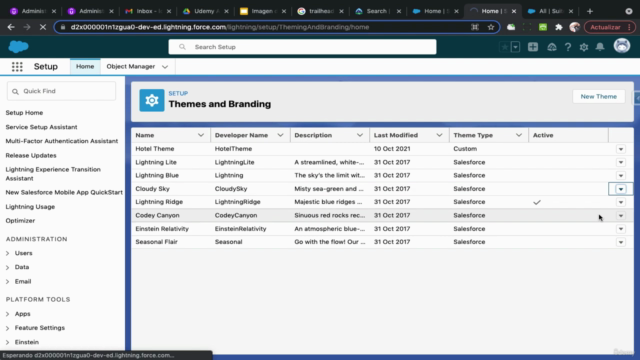Open Name column header menu
The image size is (640, 360).
(x=201, y=135)
